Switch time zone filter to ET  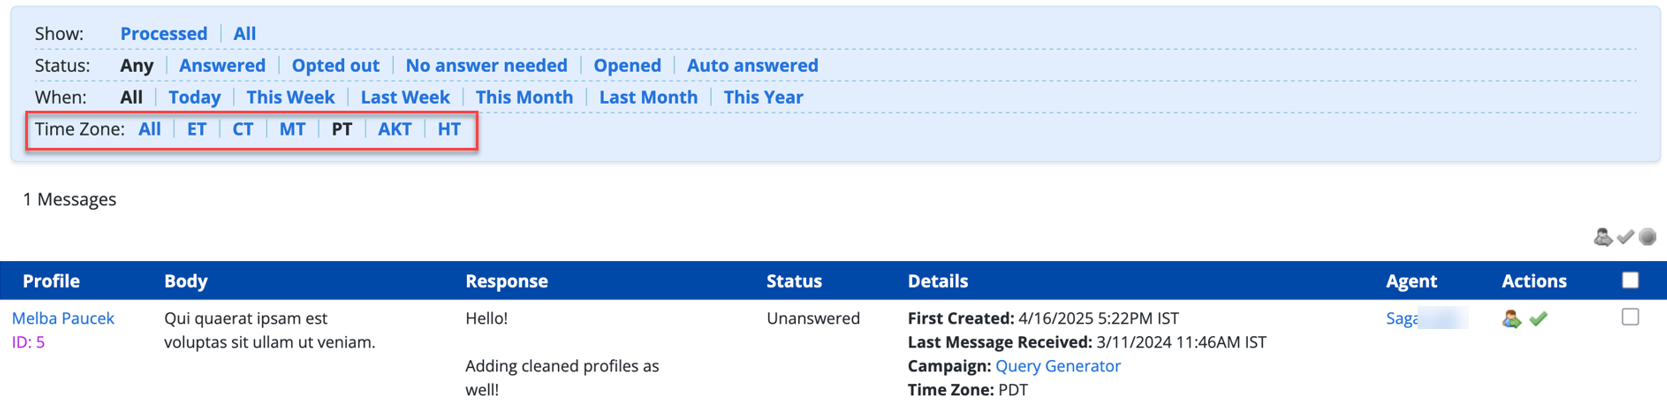point(196,129)
